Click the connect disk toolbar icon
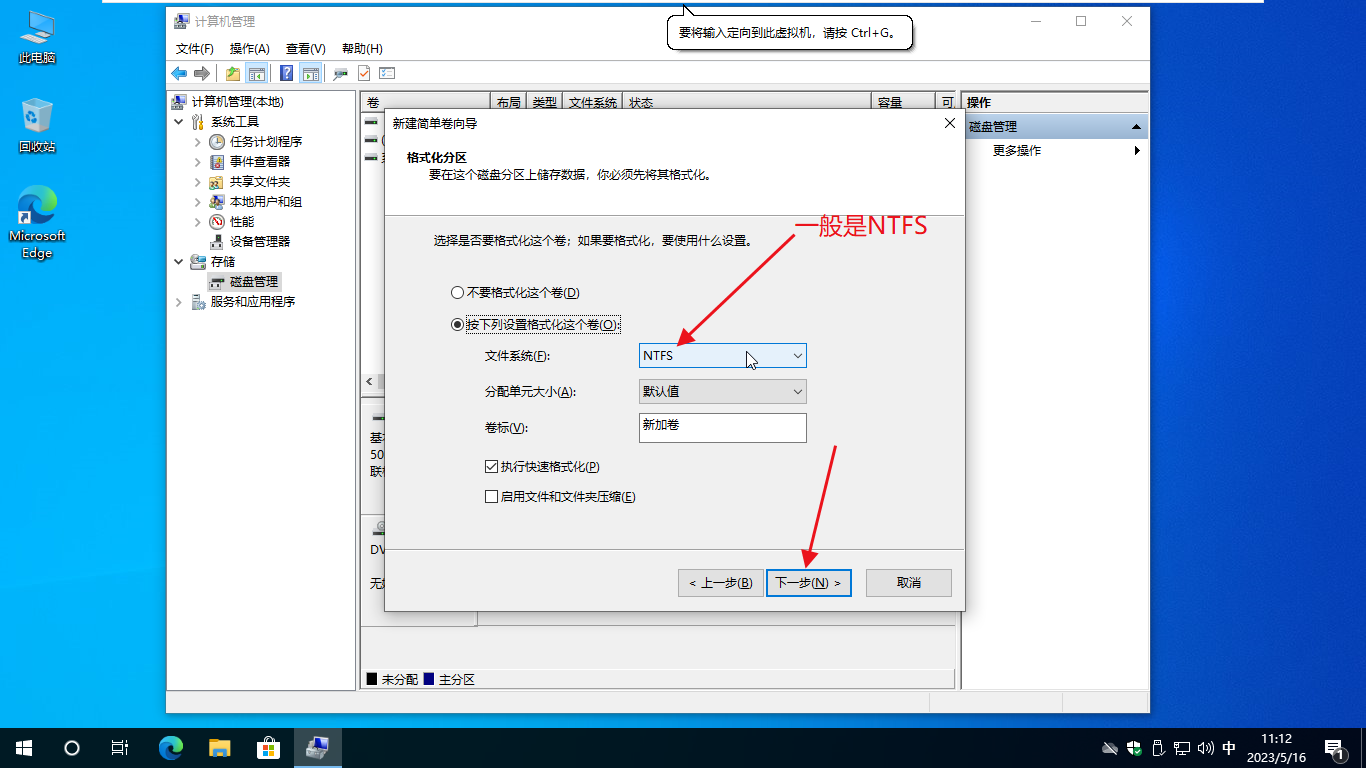Screen dimensions: 1366x768 coord(341,73)
